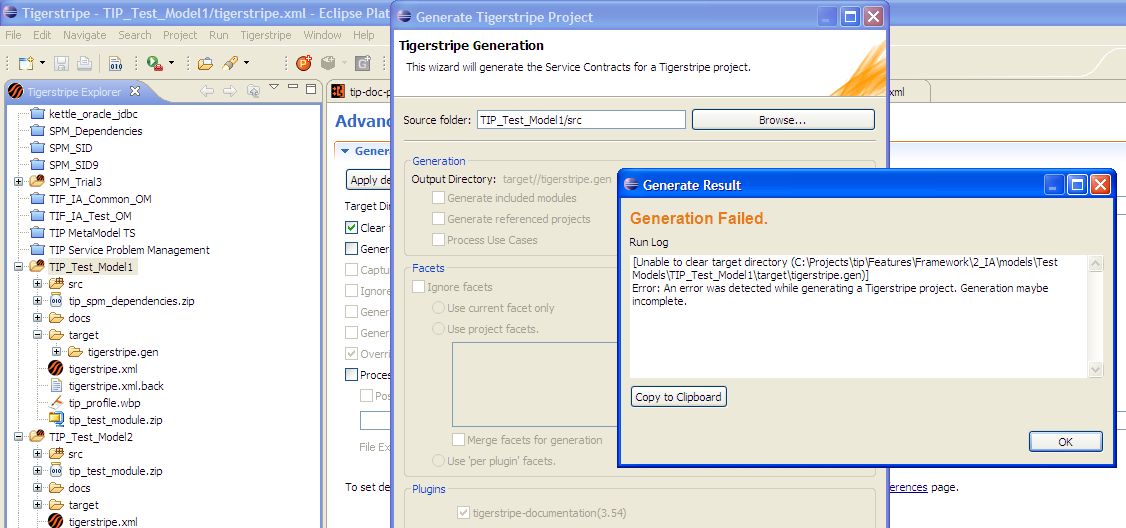Expand the tigerstripe.gen folder node
Viewport: 1126px width, 528px height.
point(57,352)
